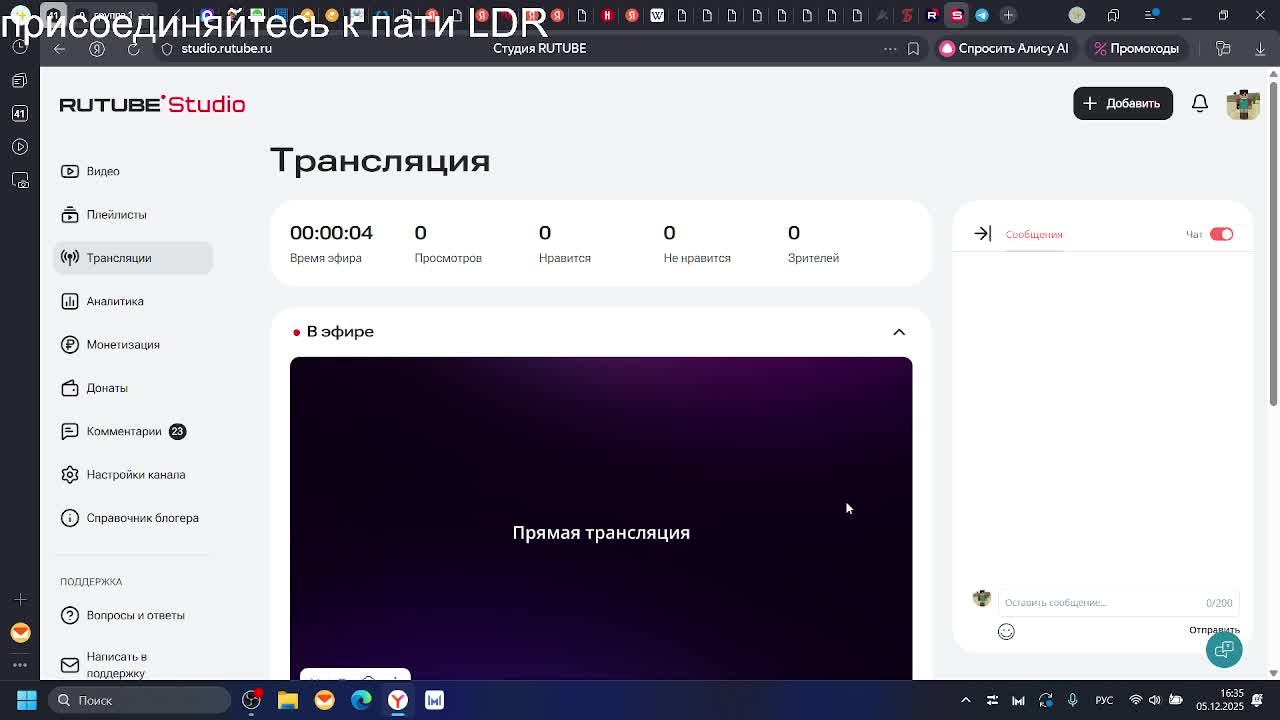Open Yandex Browser taskbar icon
The height and width of the screenshot is (720, 1280).
click(398, 700)
